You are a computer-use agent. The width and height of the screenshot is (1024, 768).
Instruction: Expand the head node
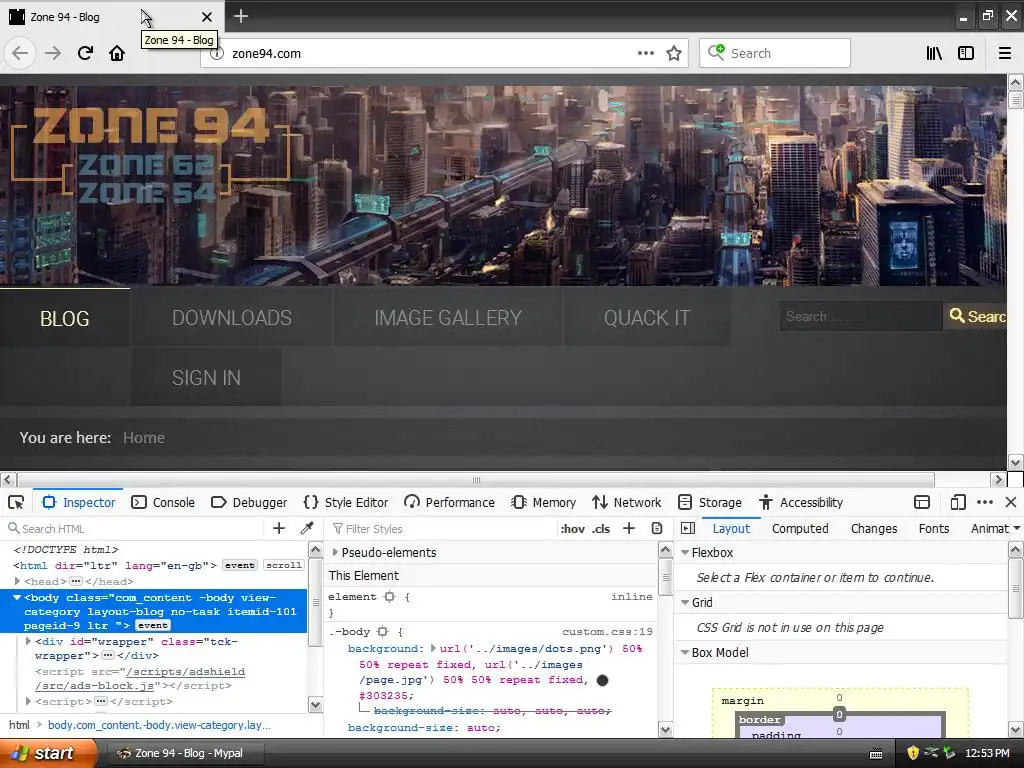coord(18,581)
